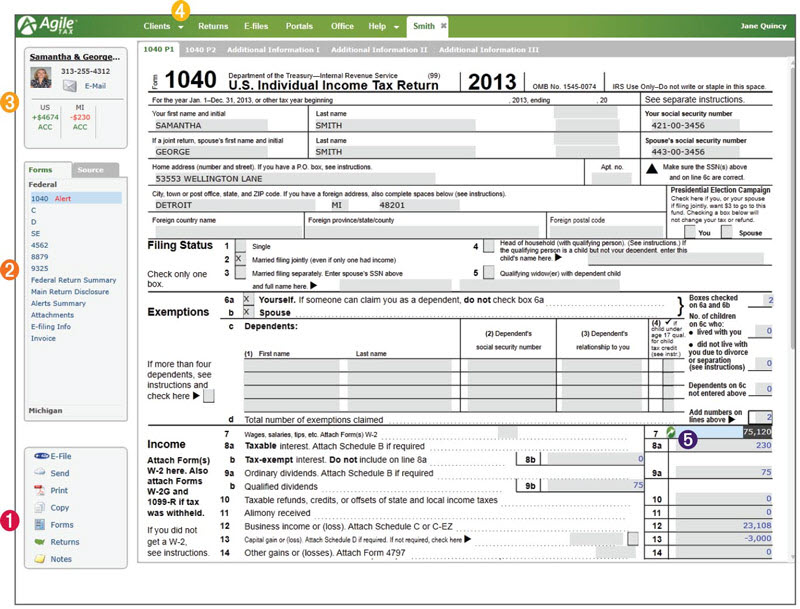The width and height of the screenshot is (800, 609).
Task: Open the Help dropdown arrow
Action: point(396,27)
